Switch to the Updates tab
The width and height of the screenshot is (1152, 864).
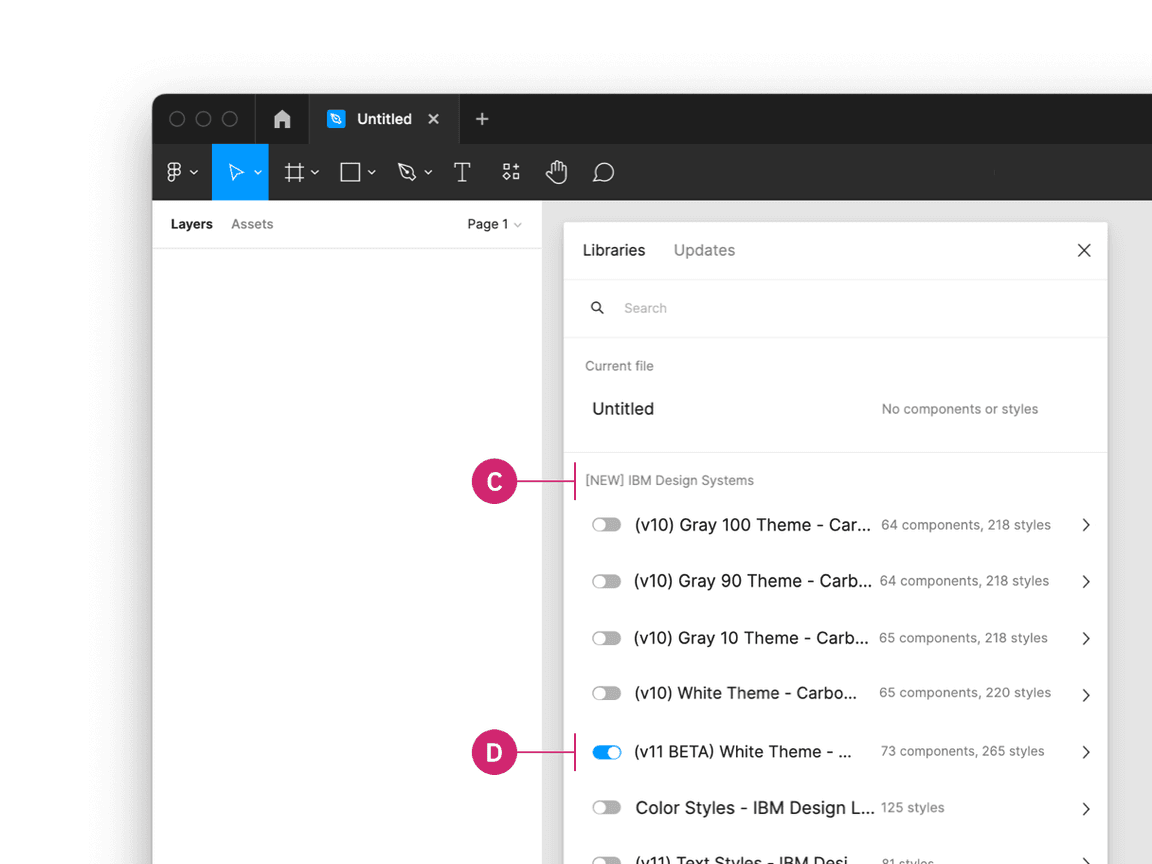point(705,251)
